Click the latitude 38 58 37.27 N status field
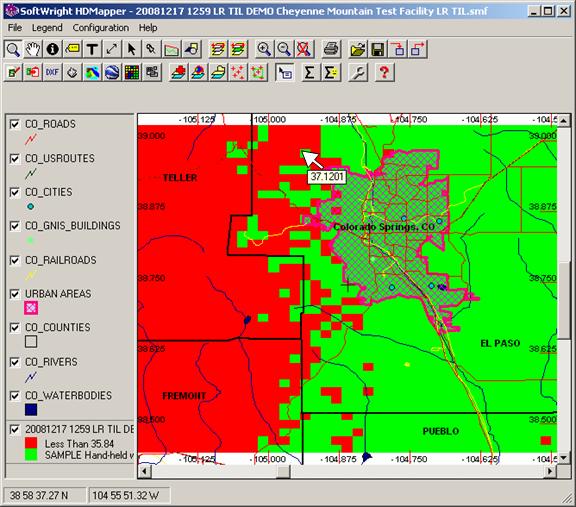Screen dimensions: 576x507 pos(44,496)
